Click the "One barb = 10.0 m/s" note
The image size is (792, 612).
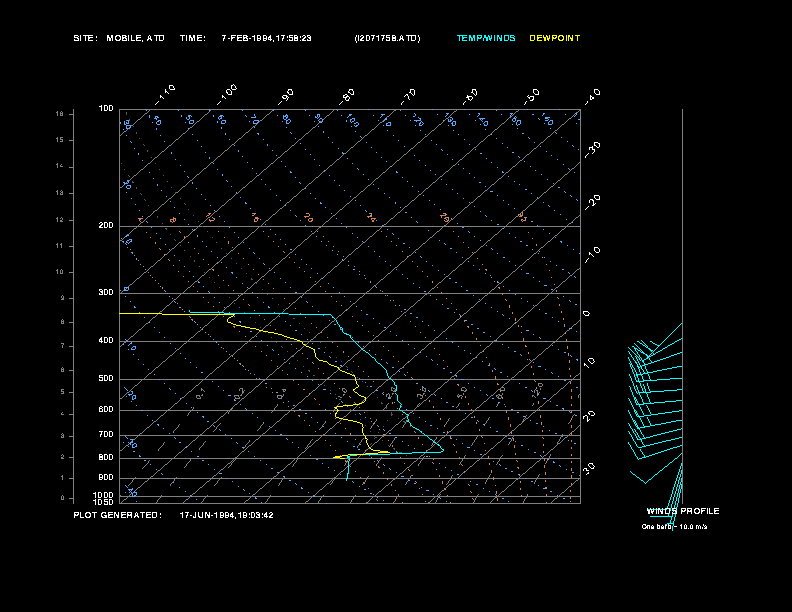click(x=674, y=527)
